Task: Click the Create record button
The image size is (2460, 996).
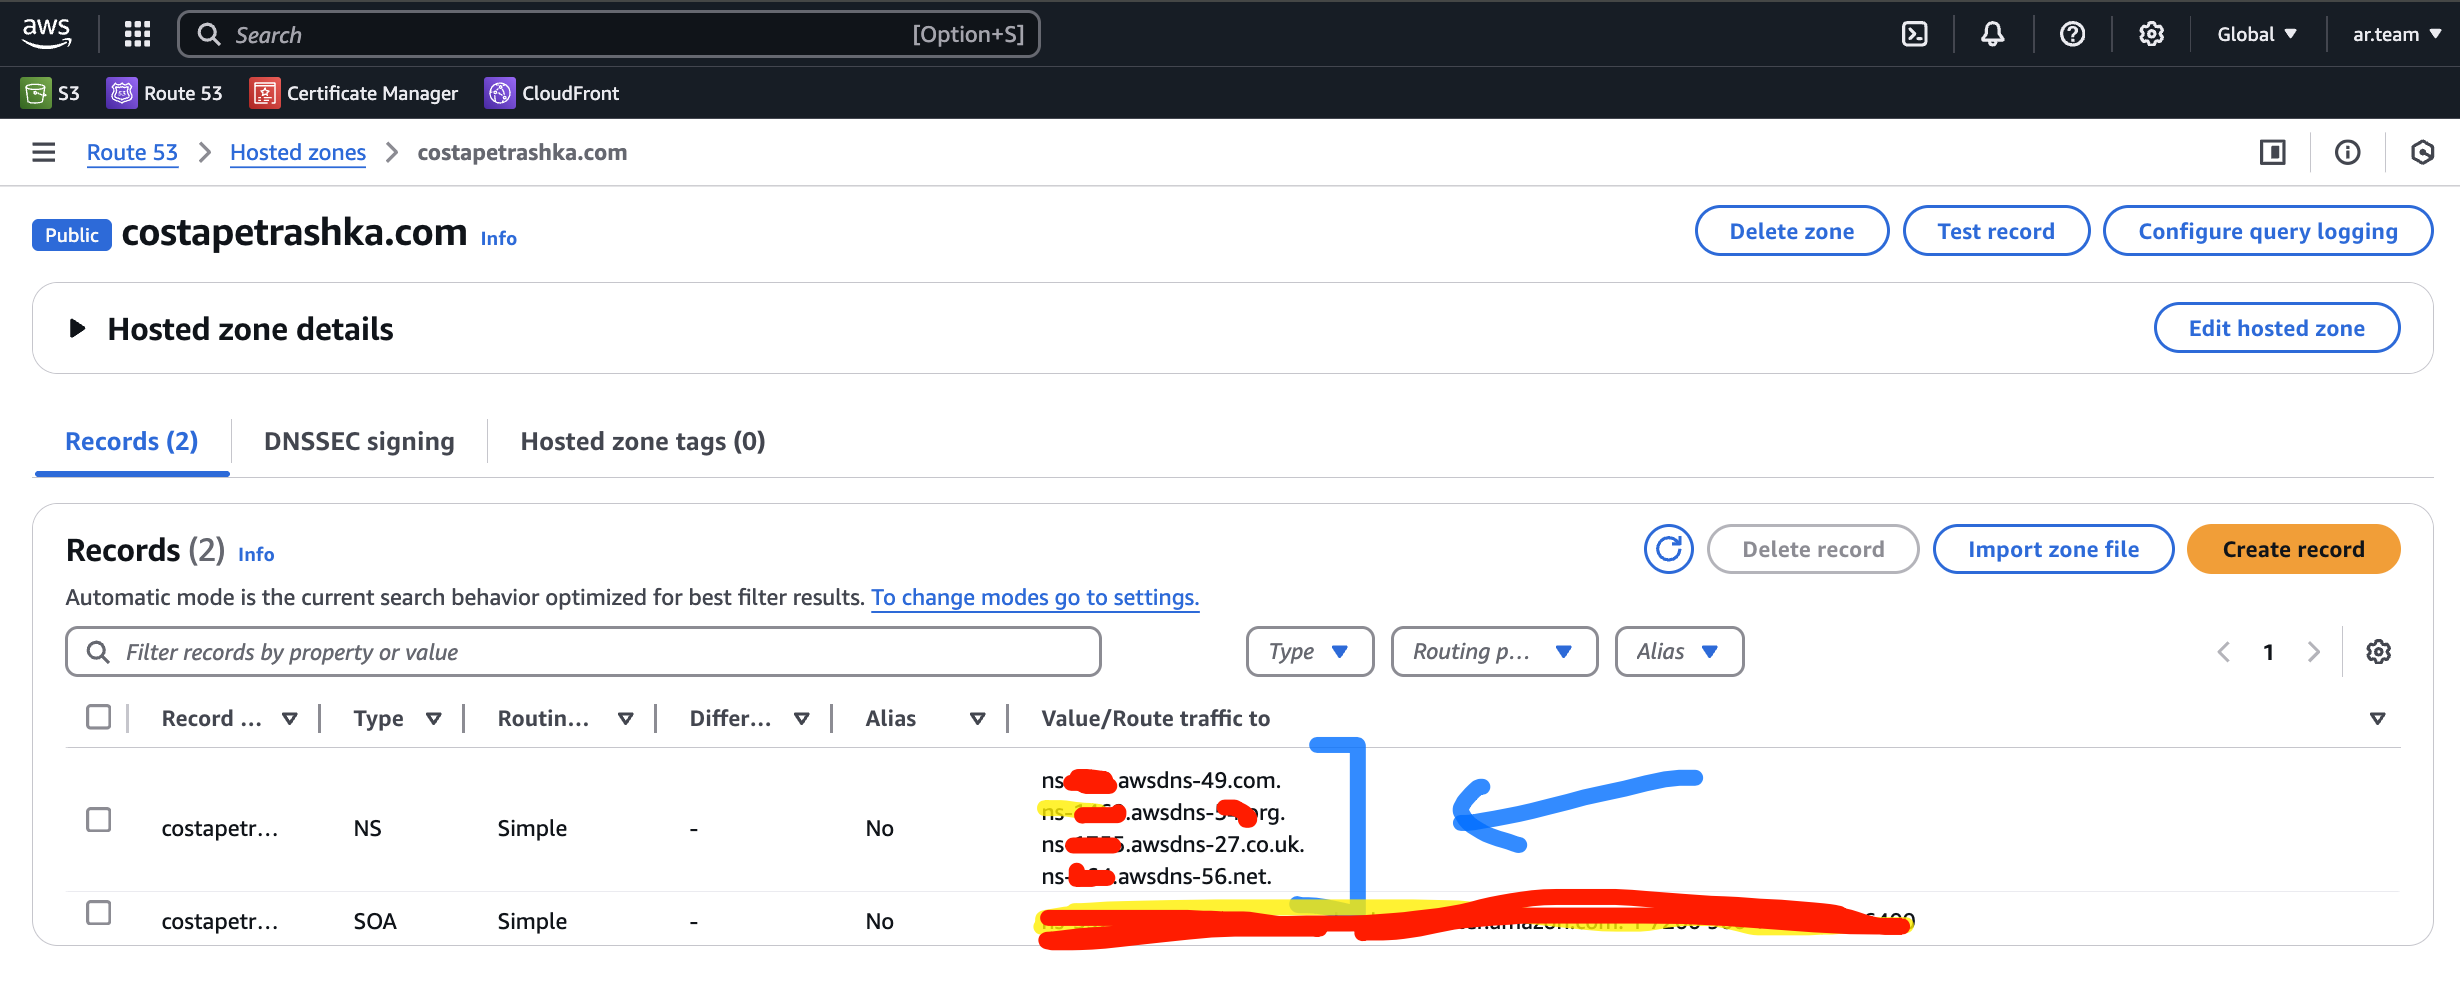Action: (2292, 549)
